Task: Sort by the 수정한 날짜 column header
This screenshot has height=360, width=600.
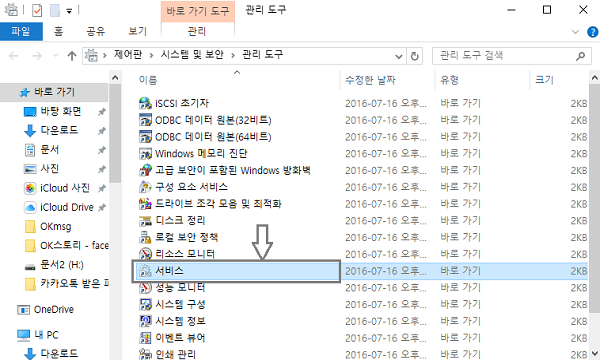Action: (x=370, y=80)
